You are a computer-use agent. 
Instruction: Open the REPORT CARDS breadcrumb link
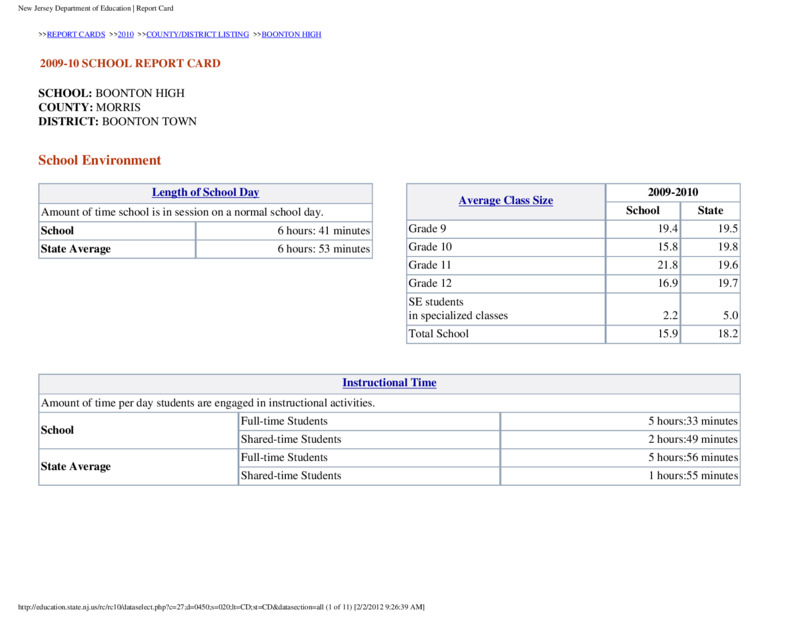(76, 34)
